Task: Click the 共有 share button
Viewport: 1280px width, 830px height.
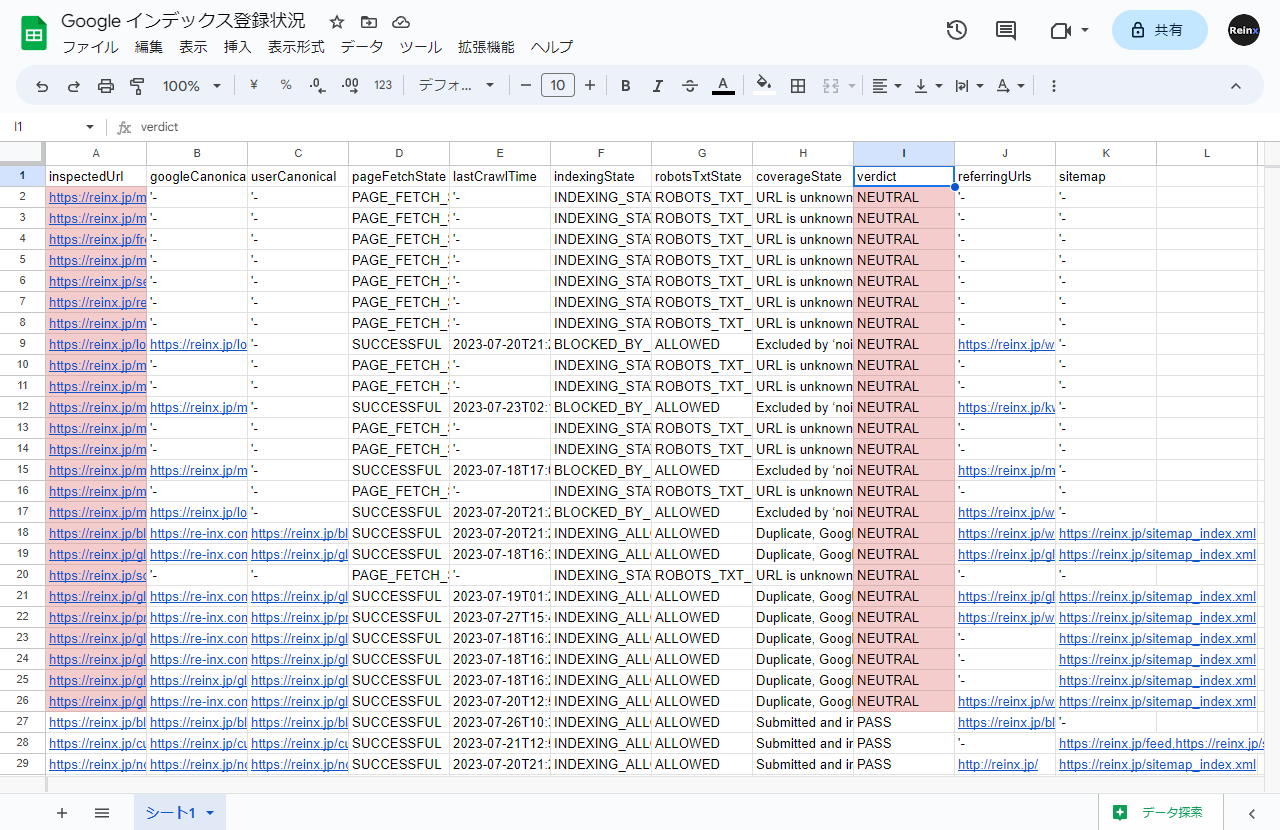Action: click(1159, 30)
